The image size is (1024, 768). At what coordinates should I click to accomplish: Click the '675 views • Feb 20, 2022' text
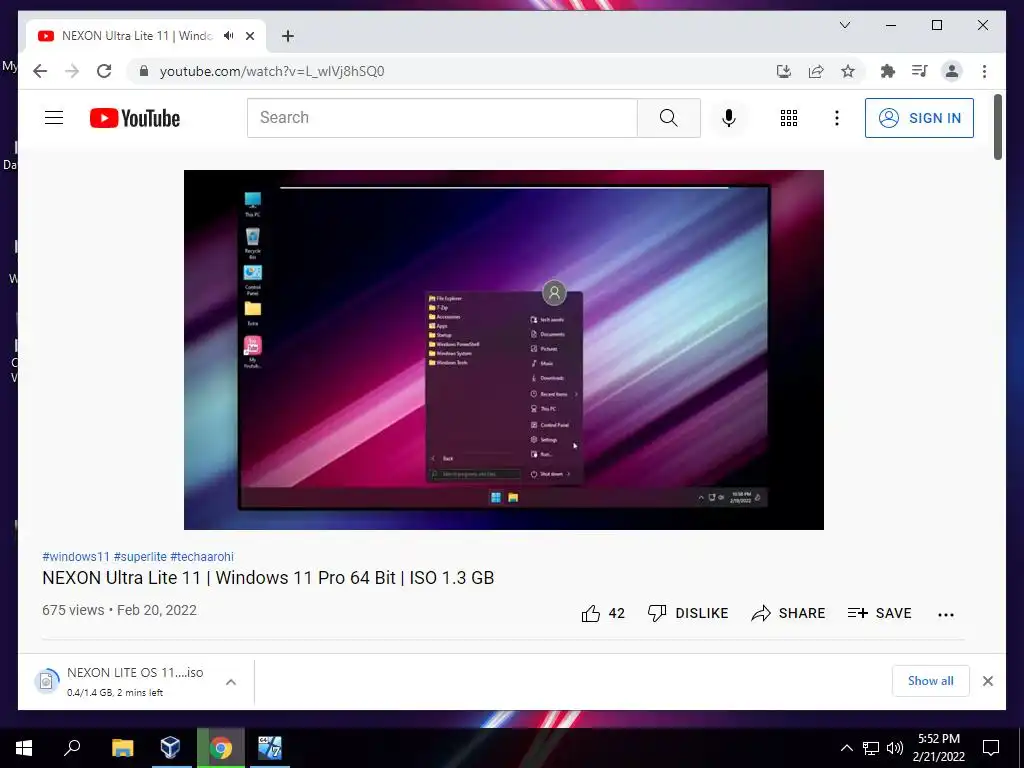(120, 610)
